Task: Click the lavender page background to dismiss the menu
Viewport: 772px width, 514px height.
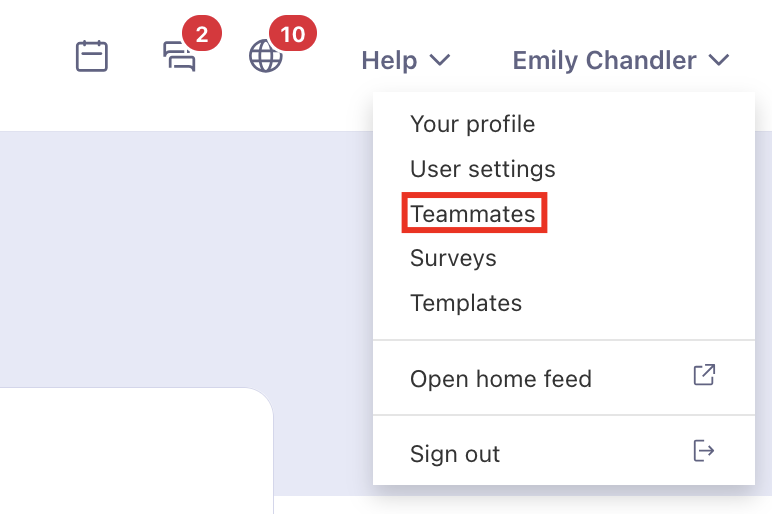Action: (x=187, y=256)
